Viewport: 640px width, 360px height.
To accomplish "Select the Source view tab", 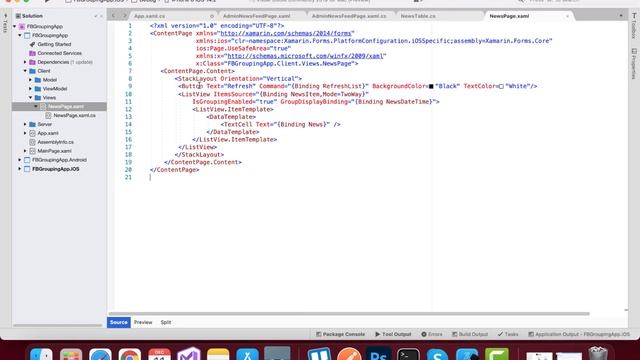I will 119,322.
